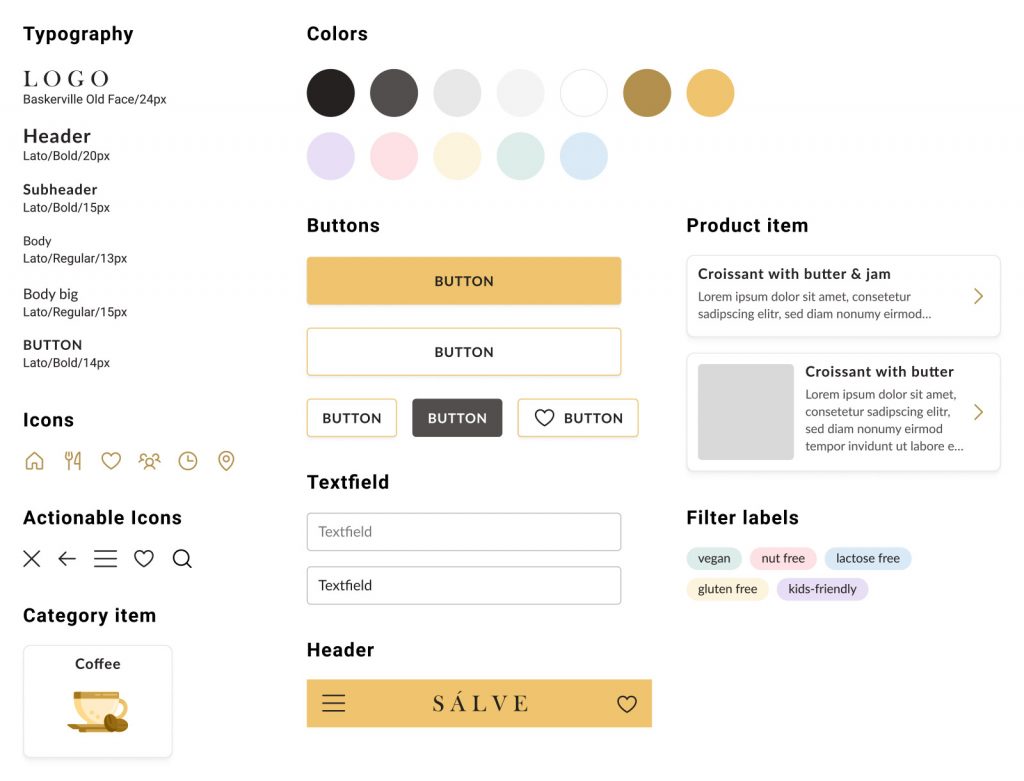Click the heart icon in SÁLVE header

tap(627, 704)
